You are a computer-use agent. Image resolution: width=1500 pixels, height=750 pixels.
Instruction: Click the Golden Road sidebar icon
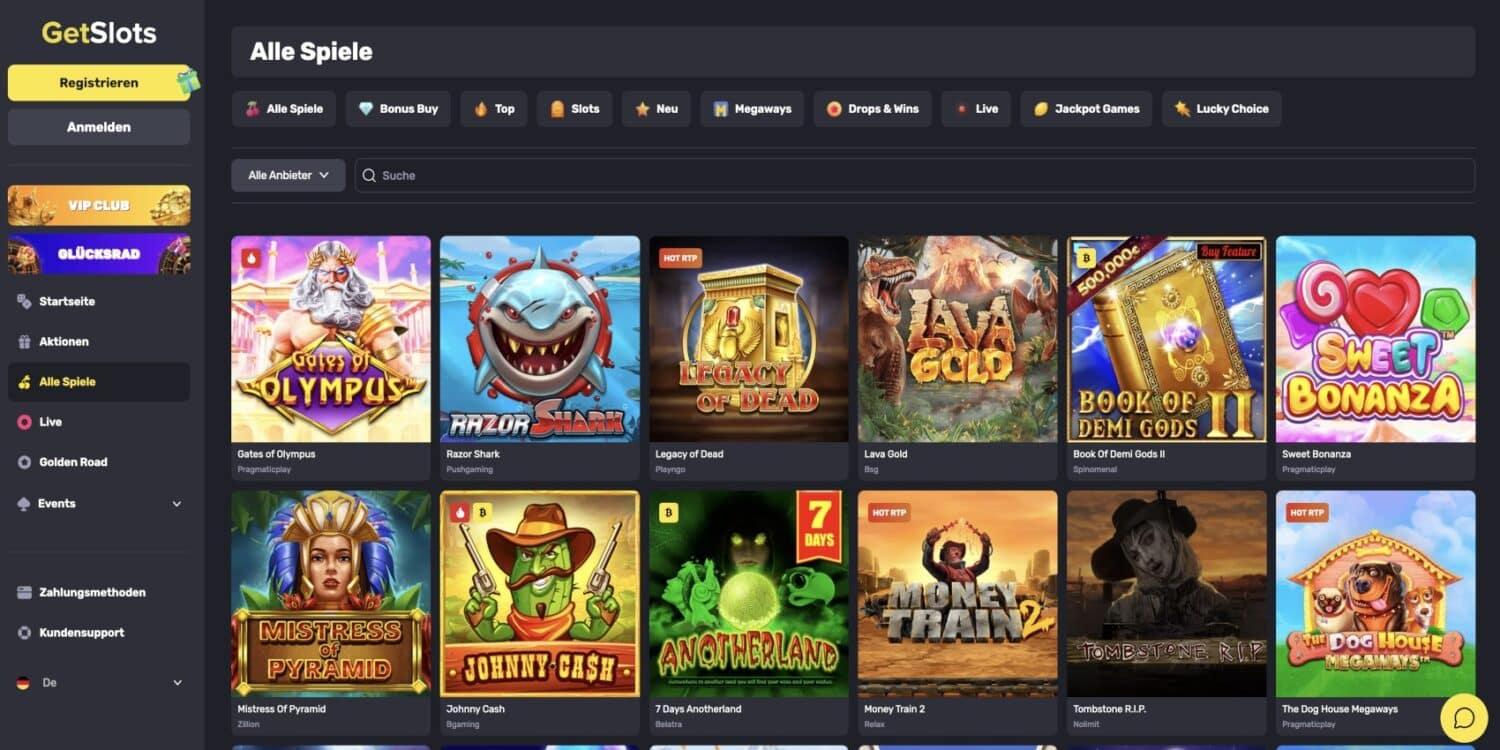24,462
